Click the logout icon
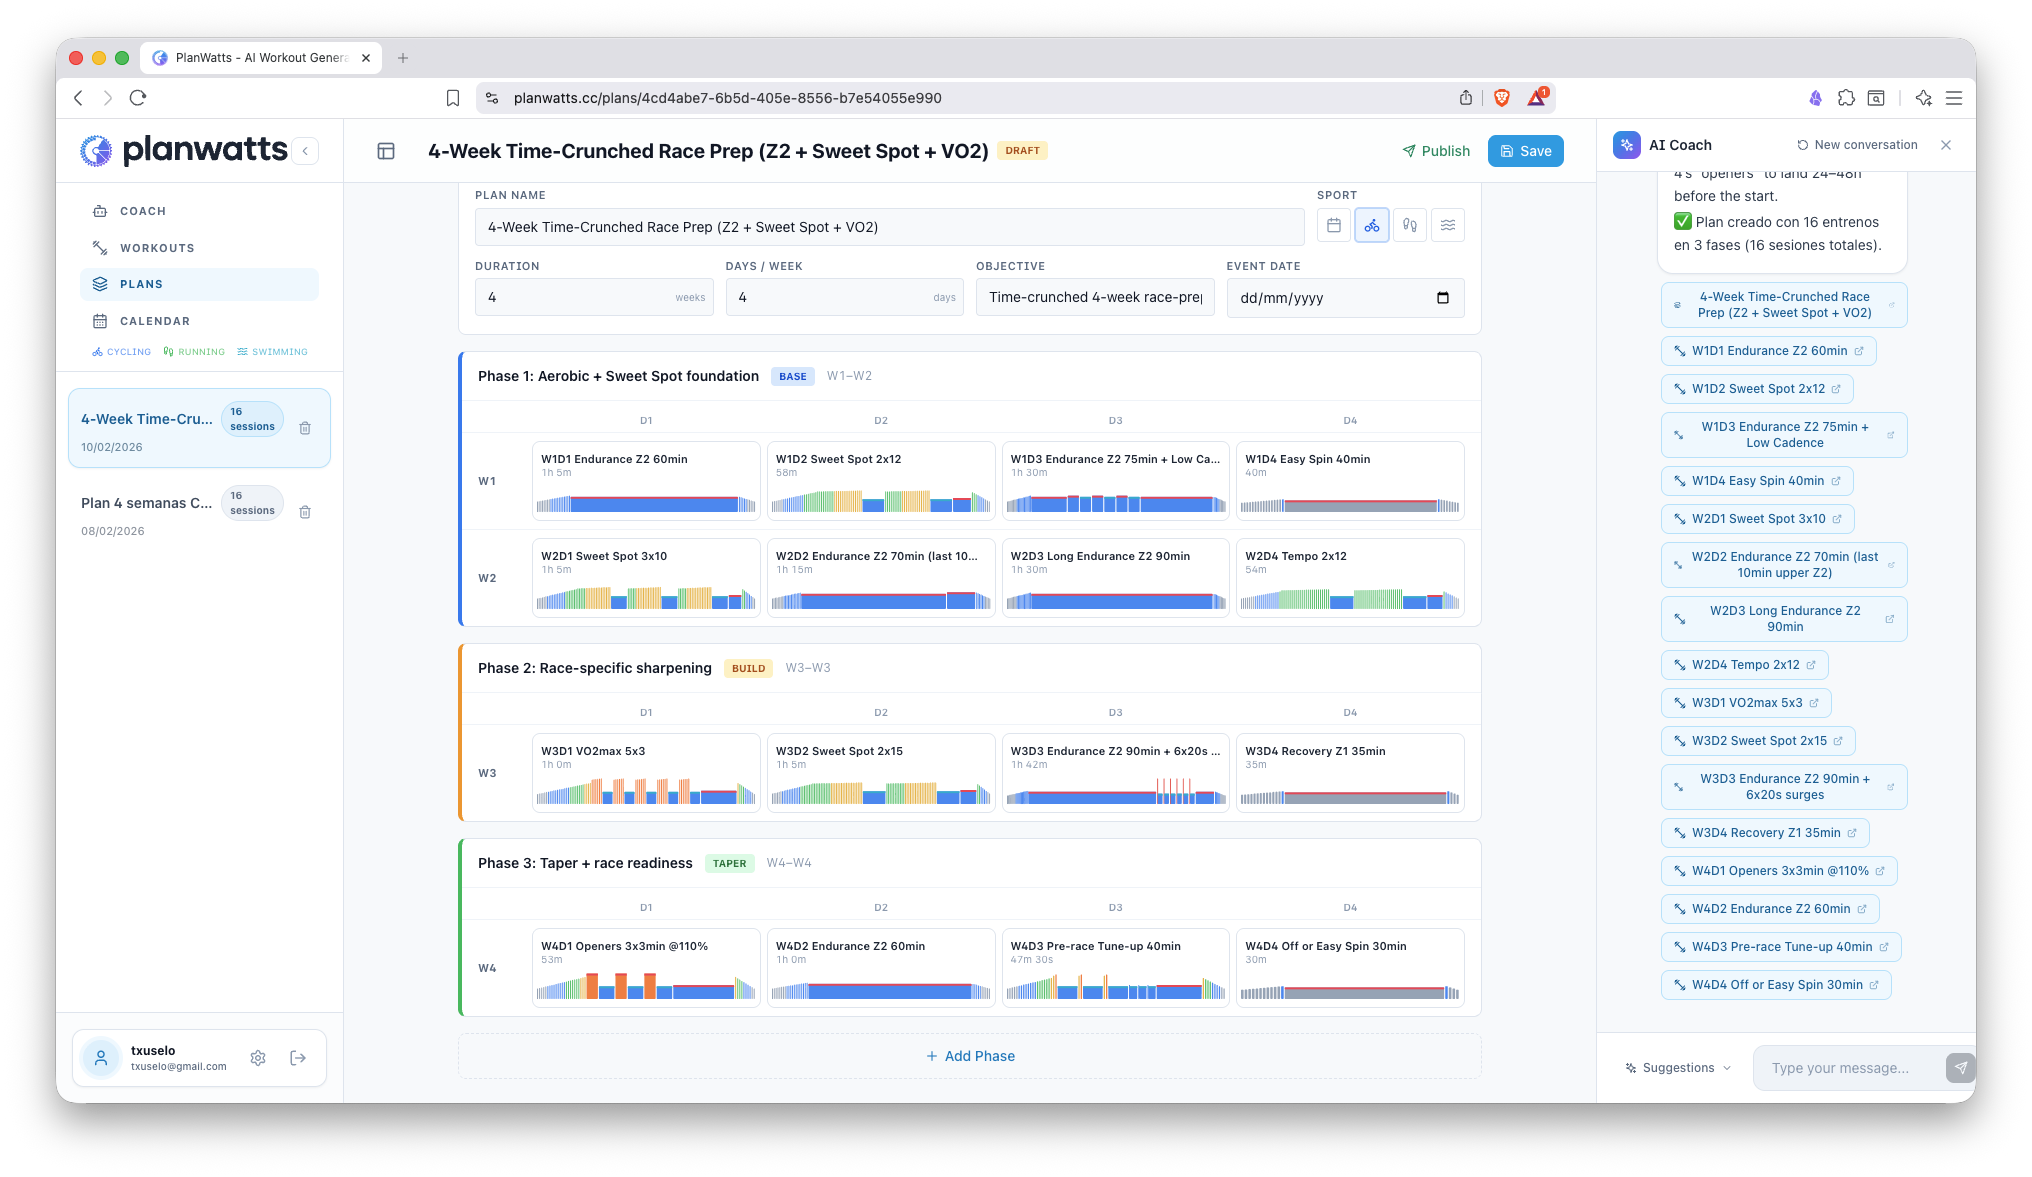Viewport: 2032px width, 1177px height. coord(298,1058)
